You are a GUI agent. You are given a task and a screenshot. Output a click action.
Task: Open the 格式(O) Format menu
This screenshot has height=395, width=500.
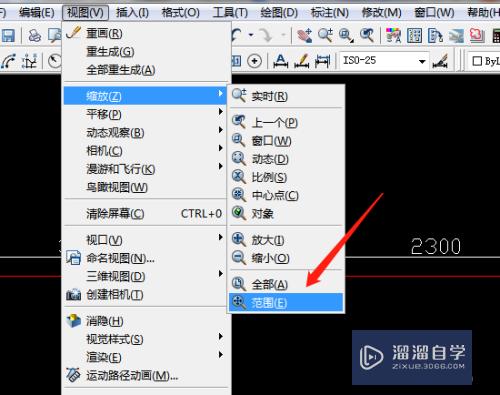click(180, 13)
